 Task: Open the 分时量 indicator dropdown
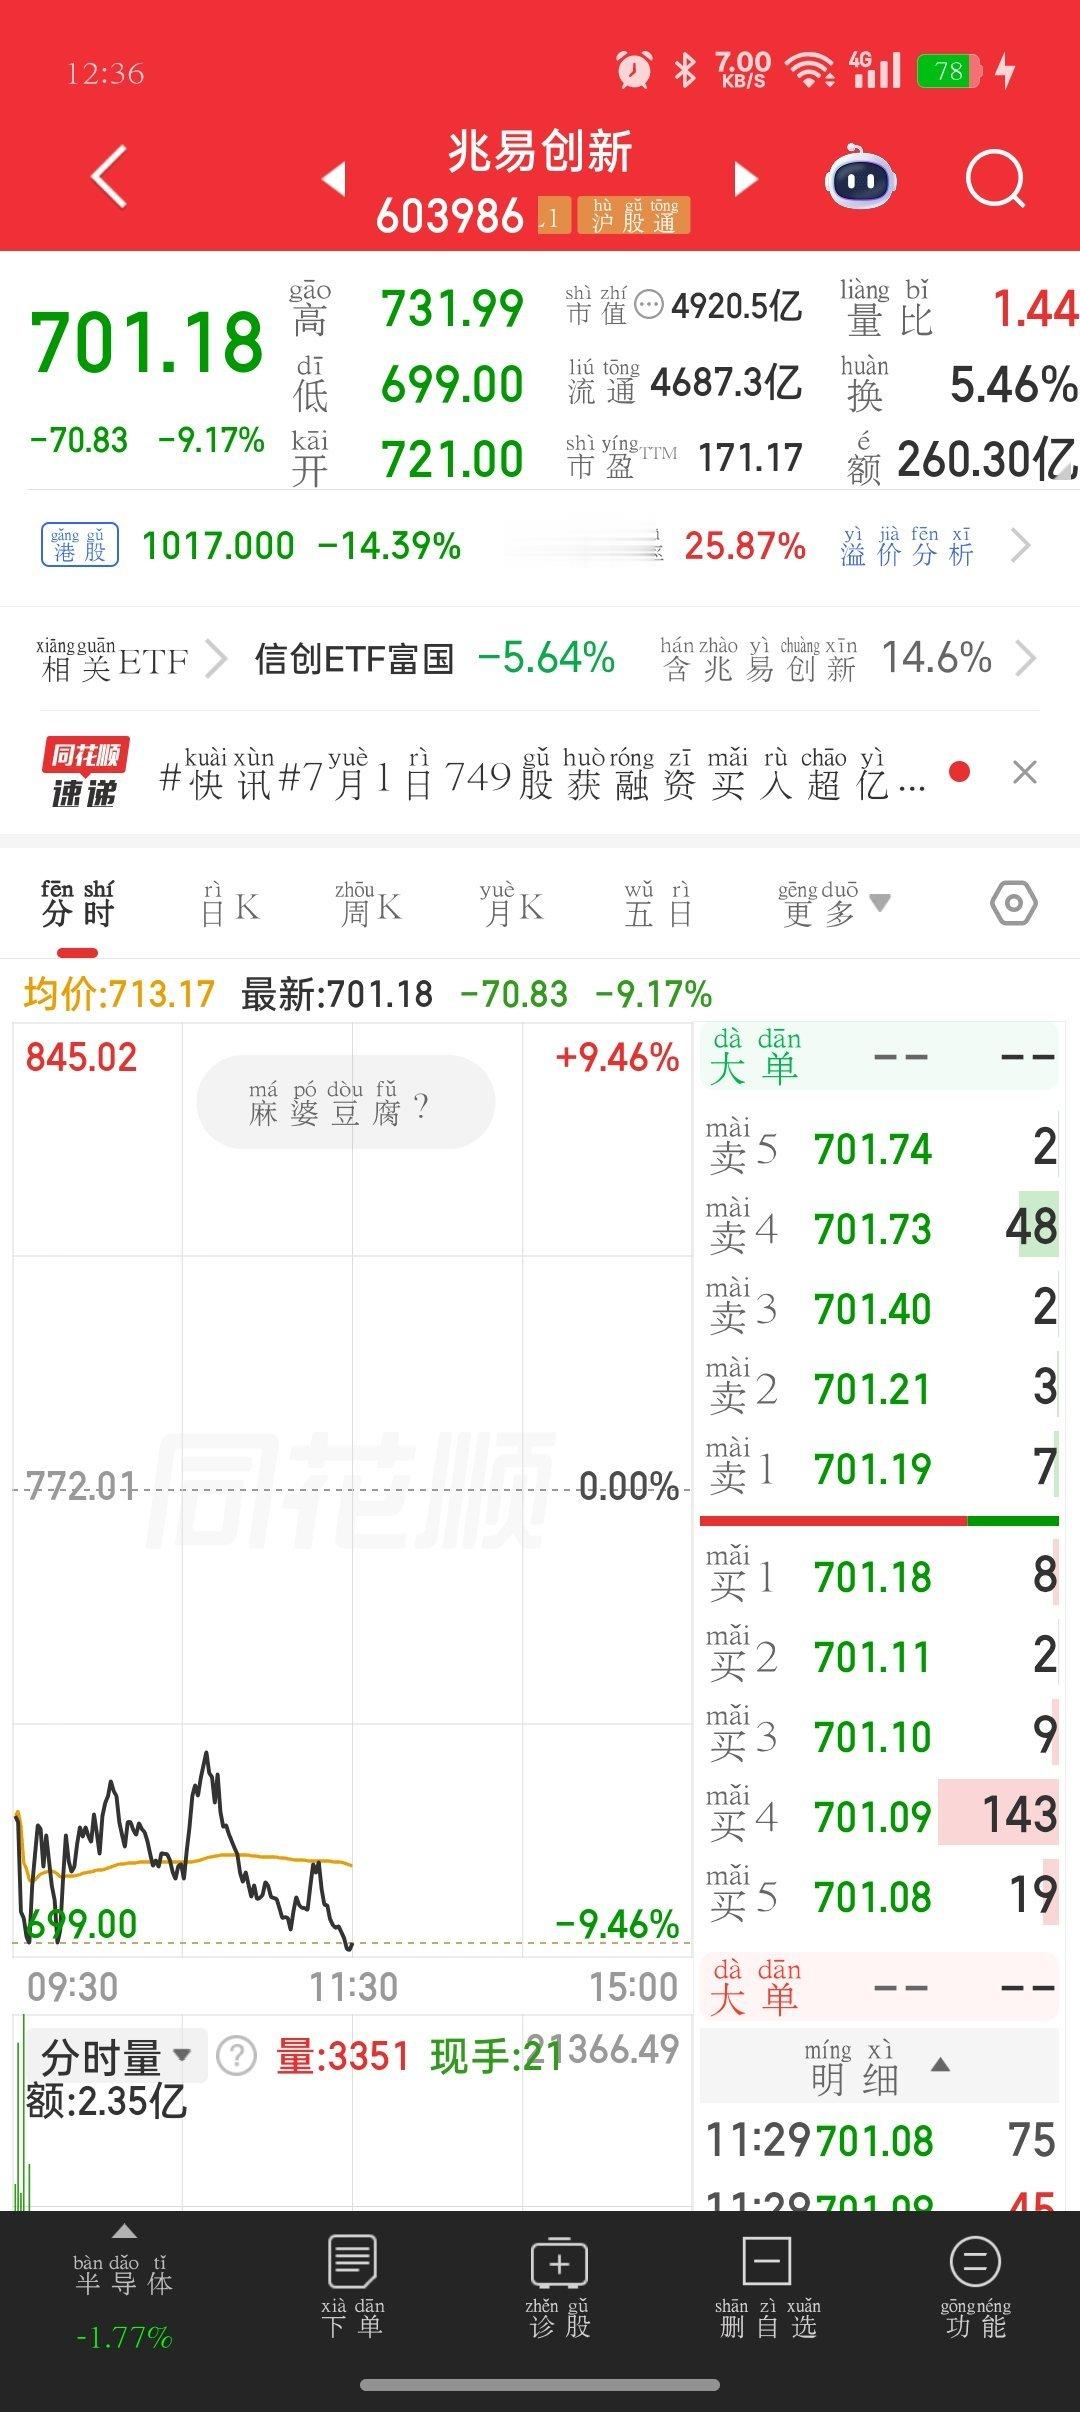click(115, 2056)
